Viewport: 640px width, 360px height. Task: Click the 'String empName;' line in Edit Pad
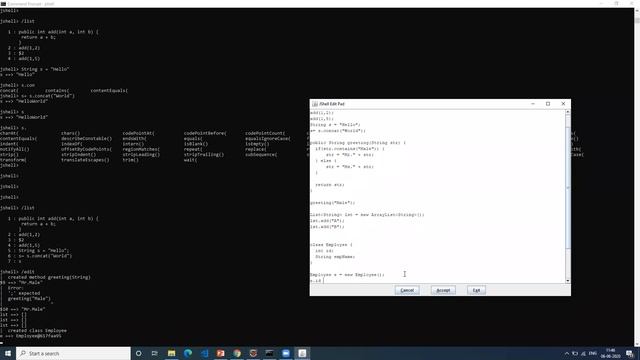(x=335, y=257)
